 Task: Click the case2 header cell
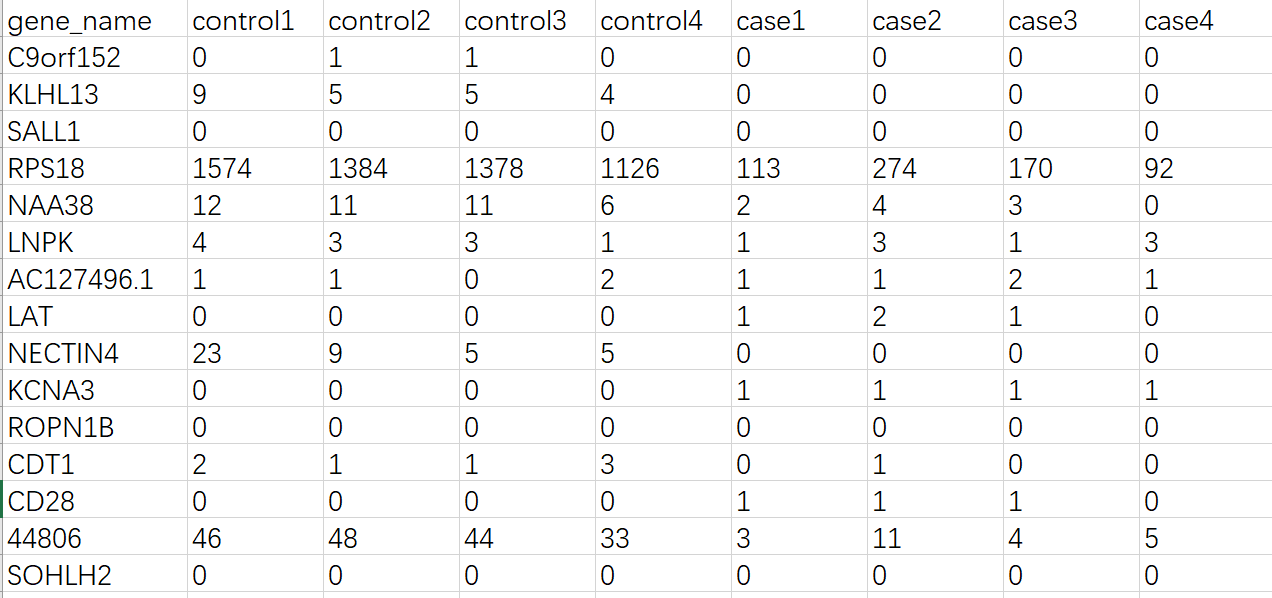(x=906, y=21)
